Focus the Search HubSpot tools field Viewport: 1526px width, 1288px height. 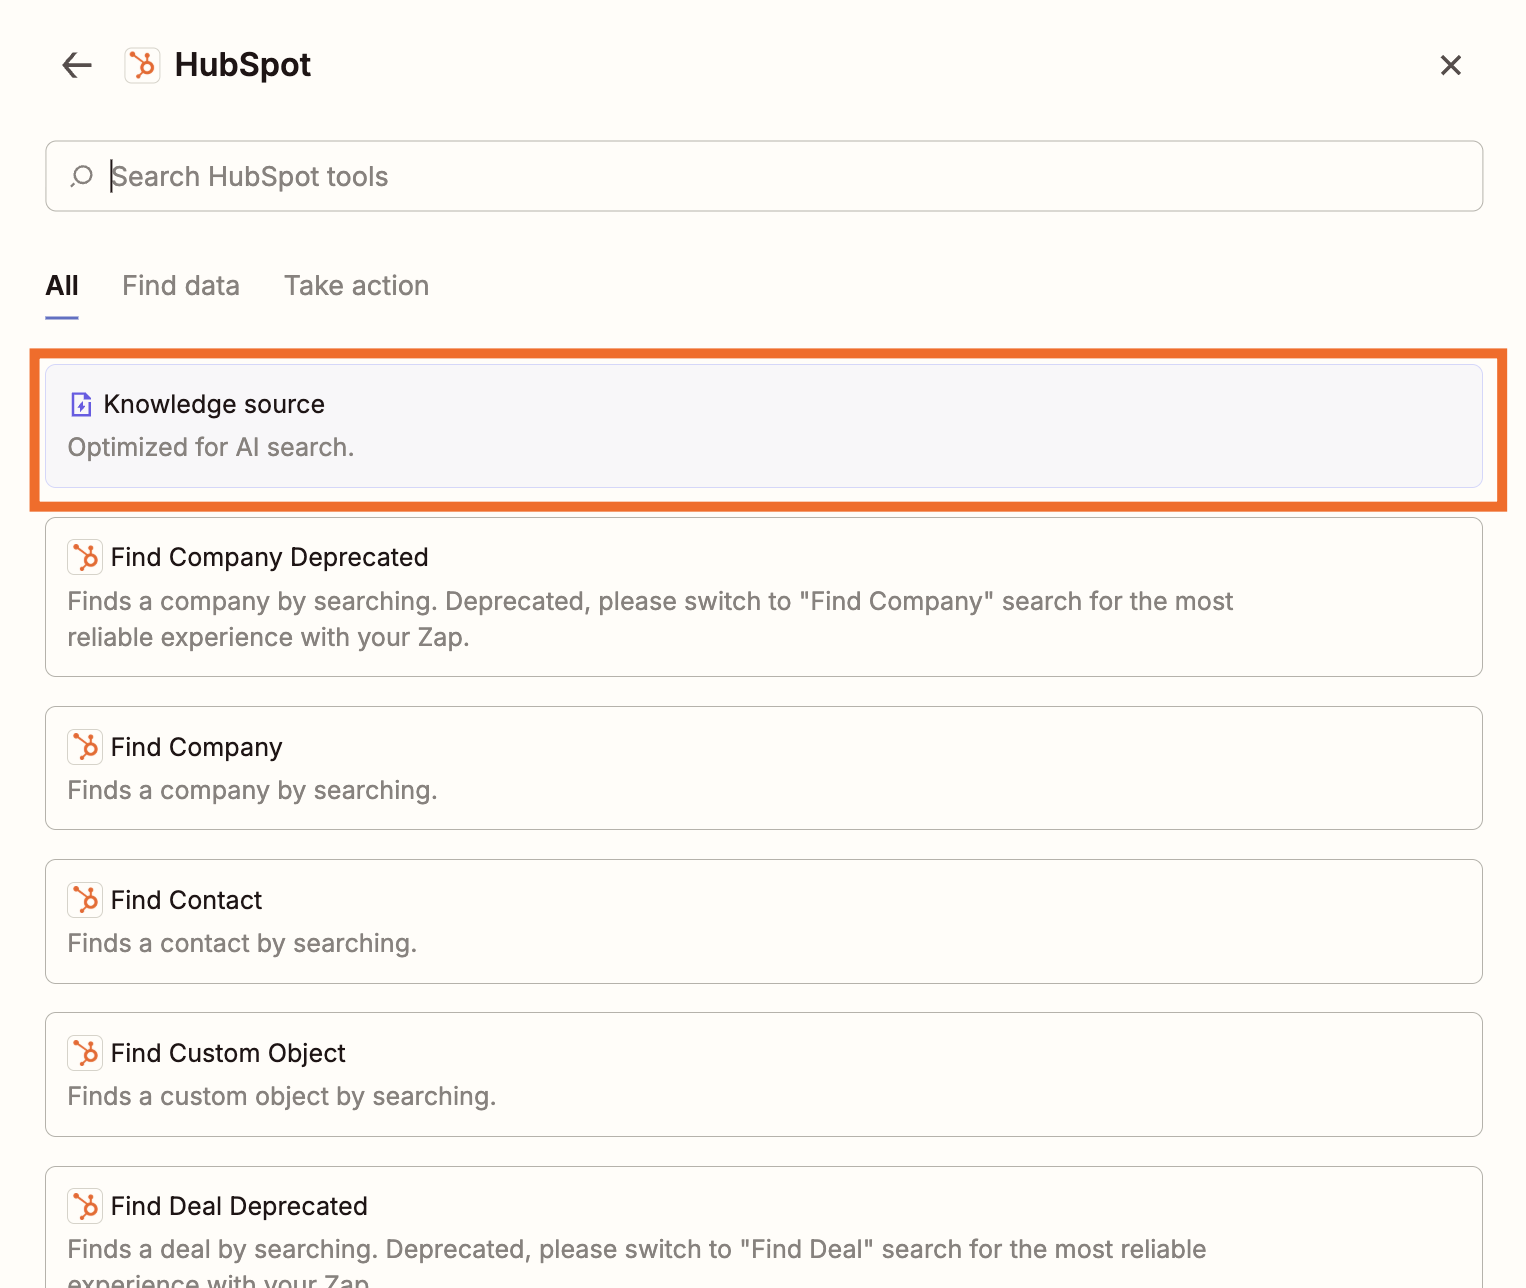point(764,176)
